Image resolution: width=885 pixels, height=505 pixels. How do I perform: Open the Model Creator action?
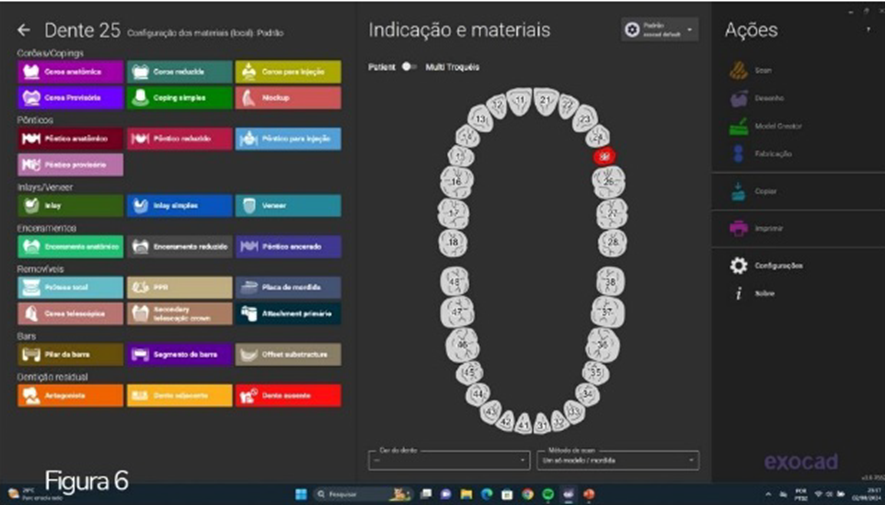click(739, 127)
